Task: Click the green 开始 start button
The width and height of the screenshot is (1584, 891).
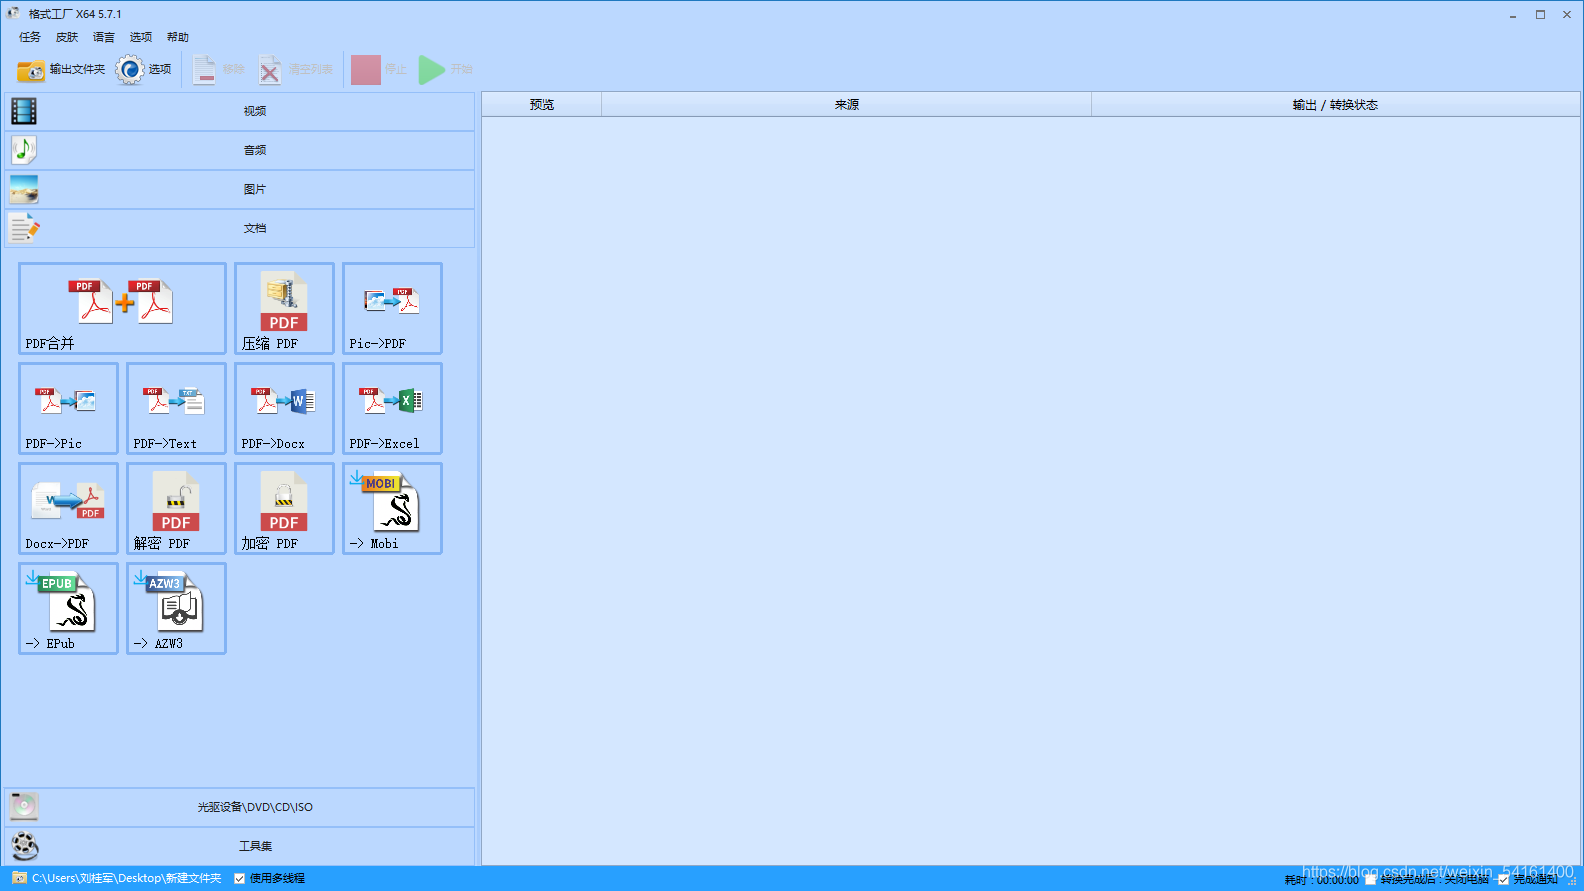Action: coord(445,69)
